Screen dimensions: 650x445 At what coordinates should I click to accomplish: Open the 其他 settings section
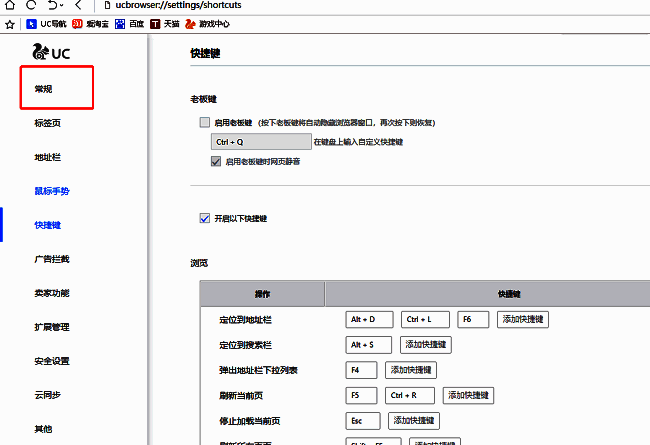[x=43, y=429]
